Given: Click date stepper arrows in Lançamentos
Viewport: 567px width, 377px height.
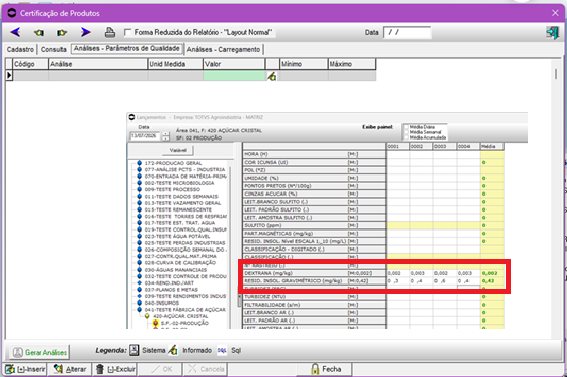Looking at the screenshot, I should pos(166,136).
